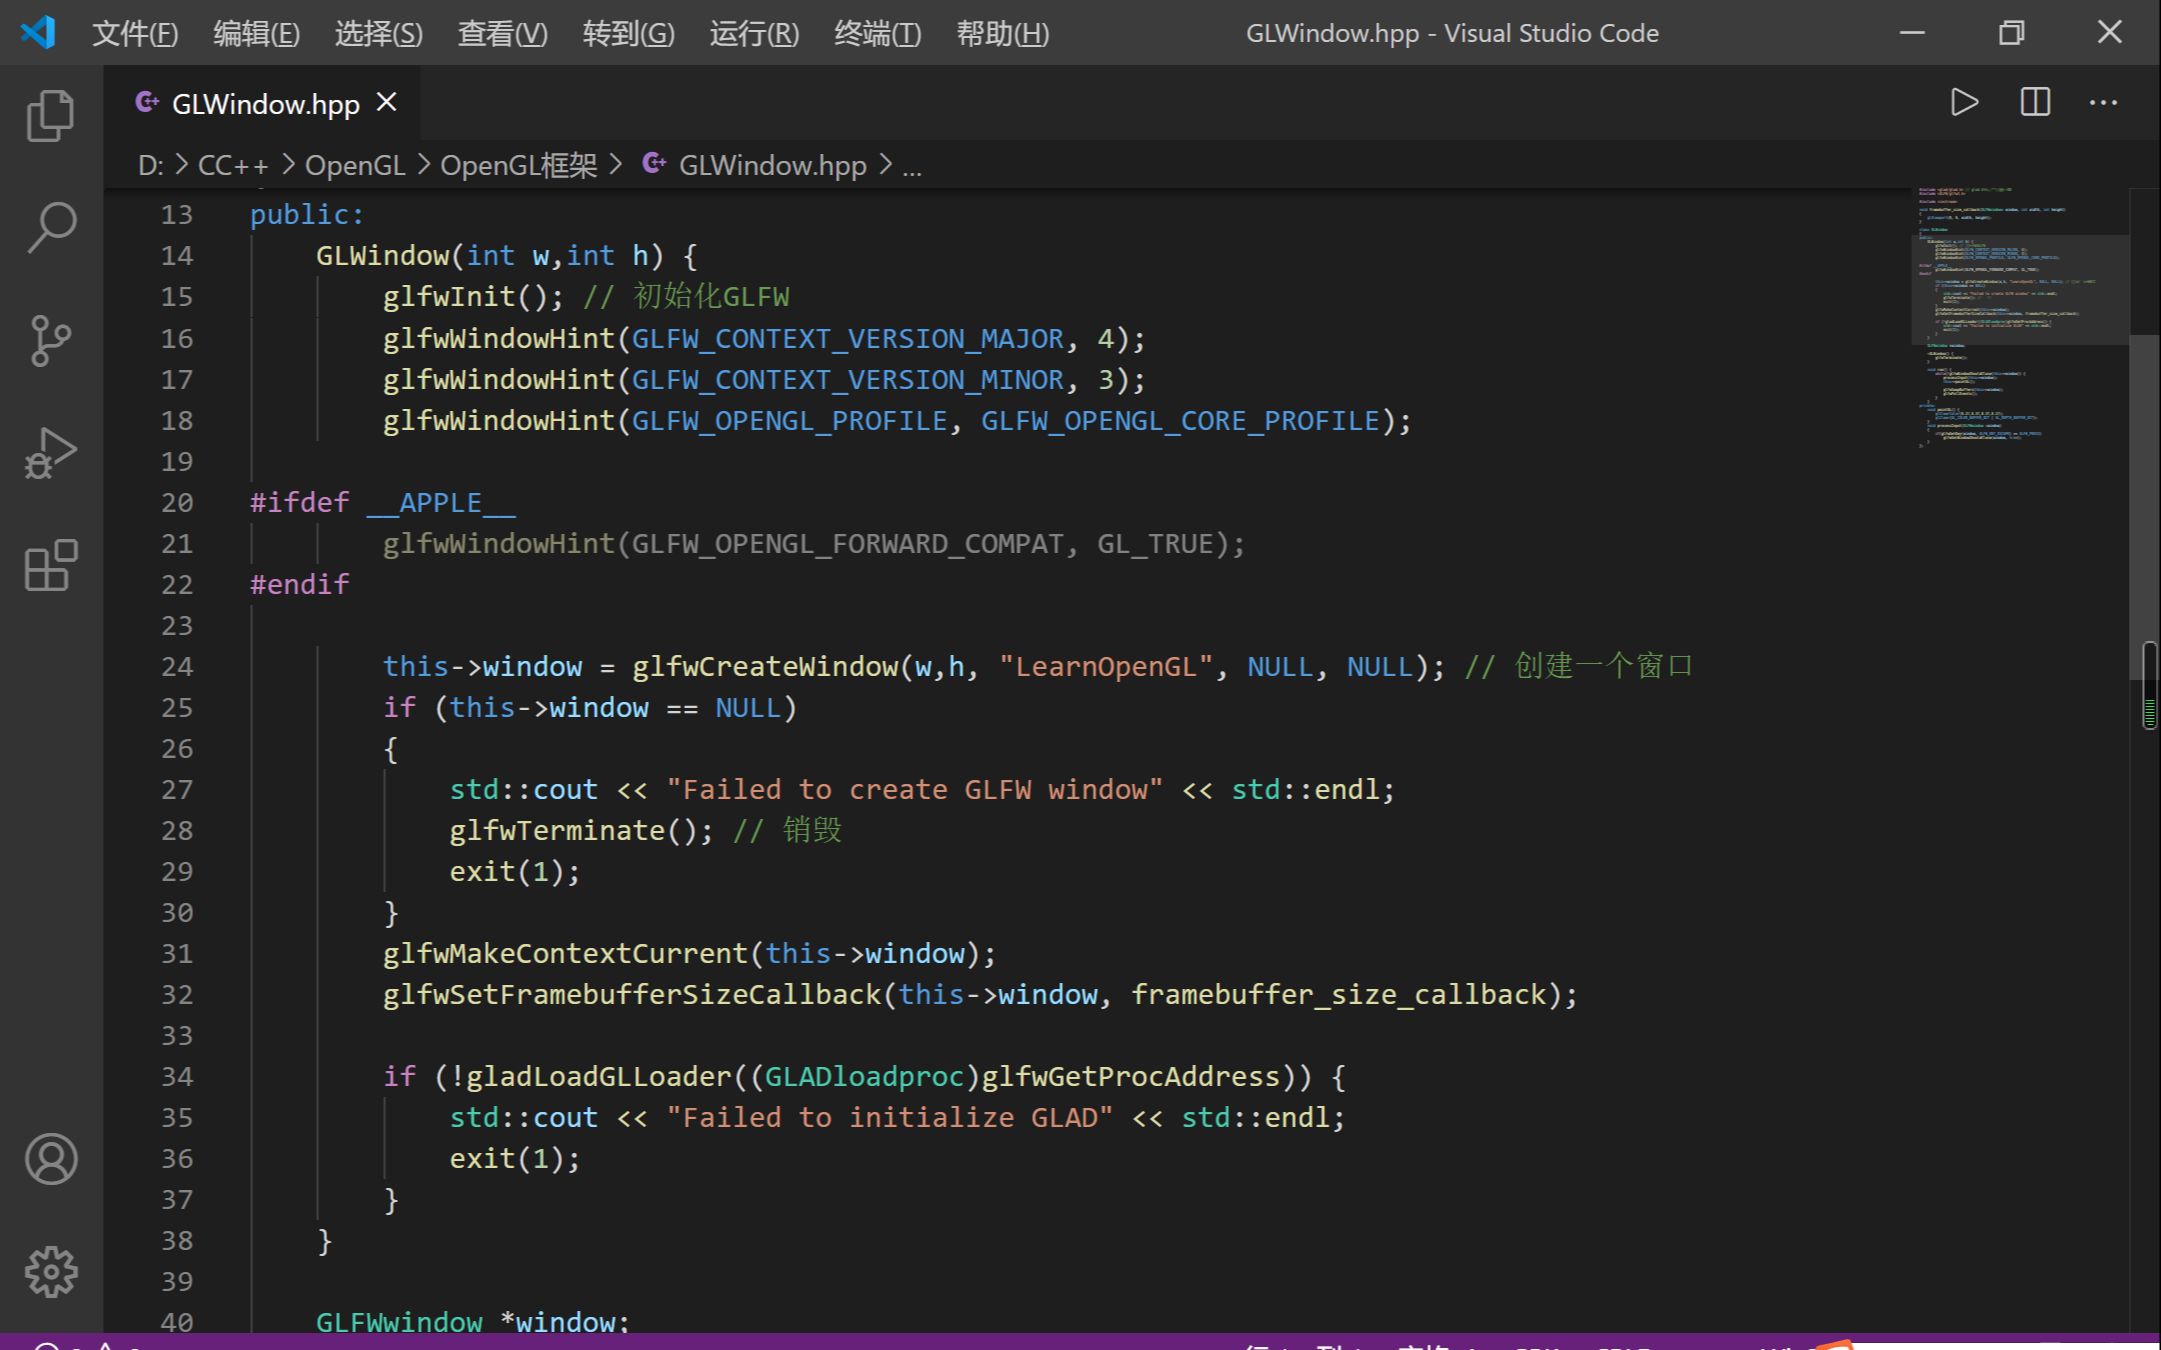Open the Run and Debug view

pyautogui.click(x=50, y=454)
